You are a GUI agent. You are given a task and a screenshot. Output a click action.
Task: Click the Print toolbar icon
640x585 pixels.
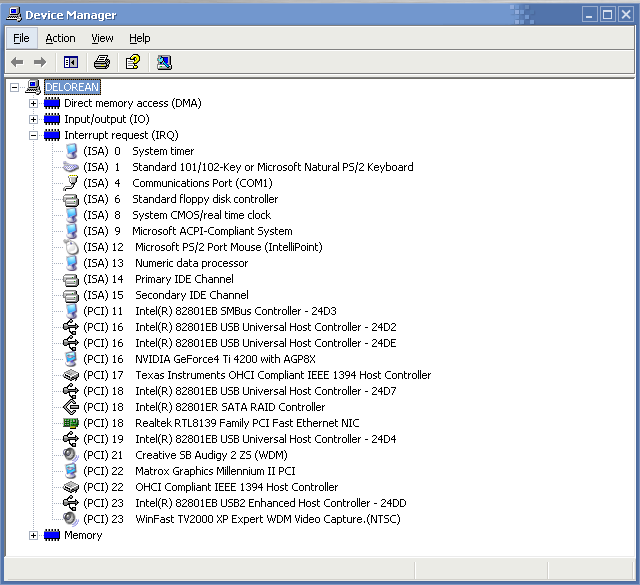coord(102,62)
